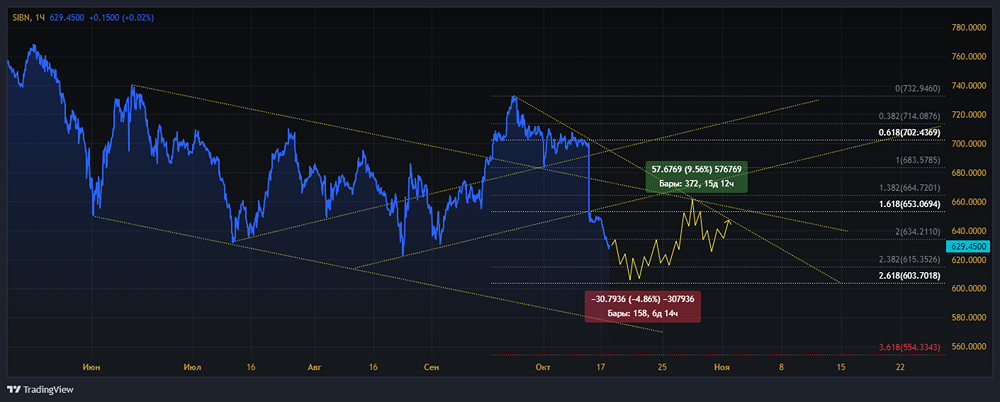This screenshot has height=402, width=1000.
Task: Click the Окт date label on time axis
Action: [x=543, y=367]
